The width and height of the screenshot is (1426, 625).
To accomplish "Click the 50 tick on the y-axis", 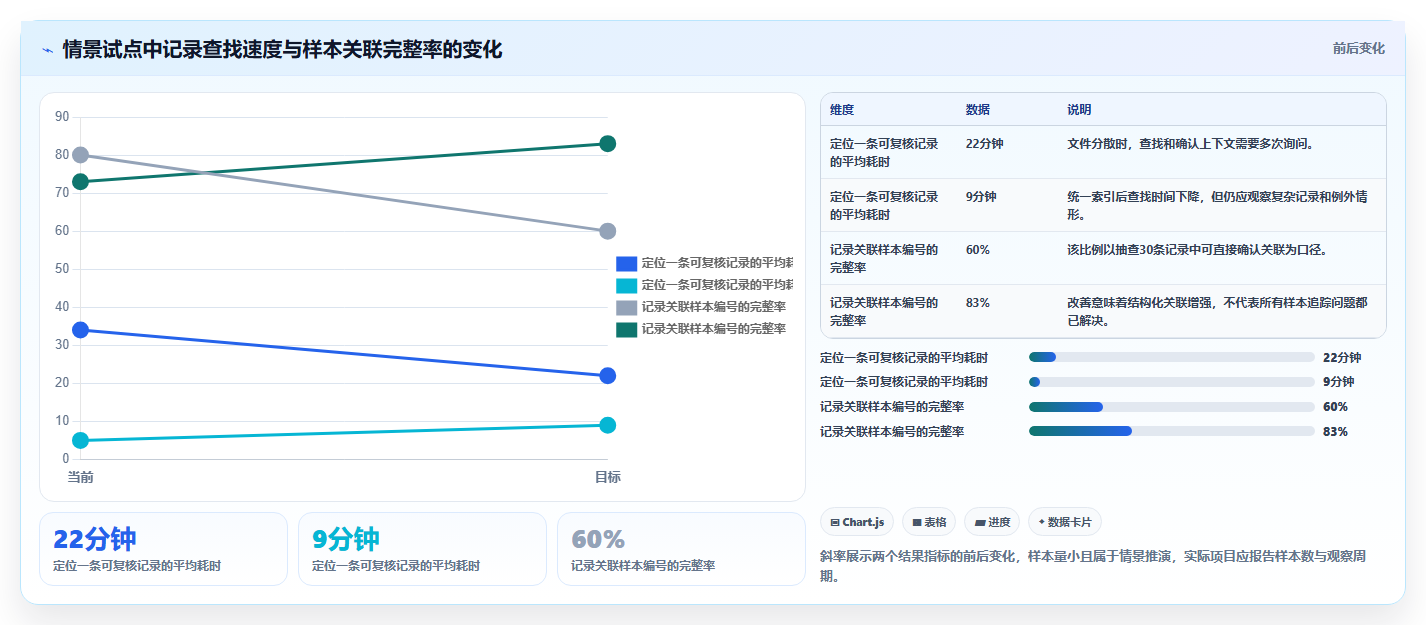I will [62, 269].
